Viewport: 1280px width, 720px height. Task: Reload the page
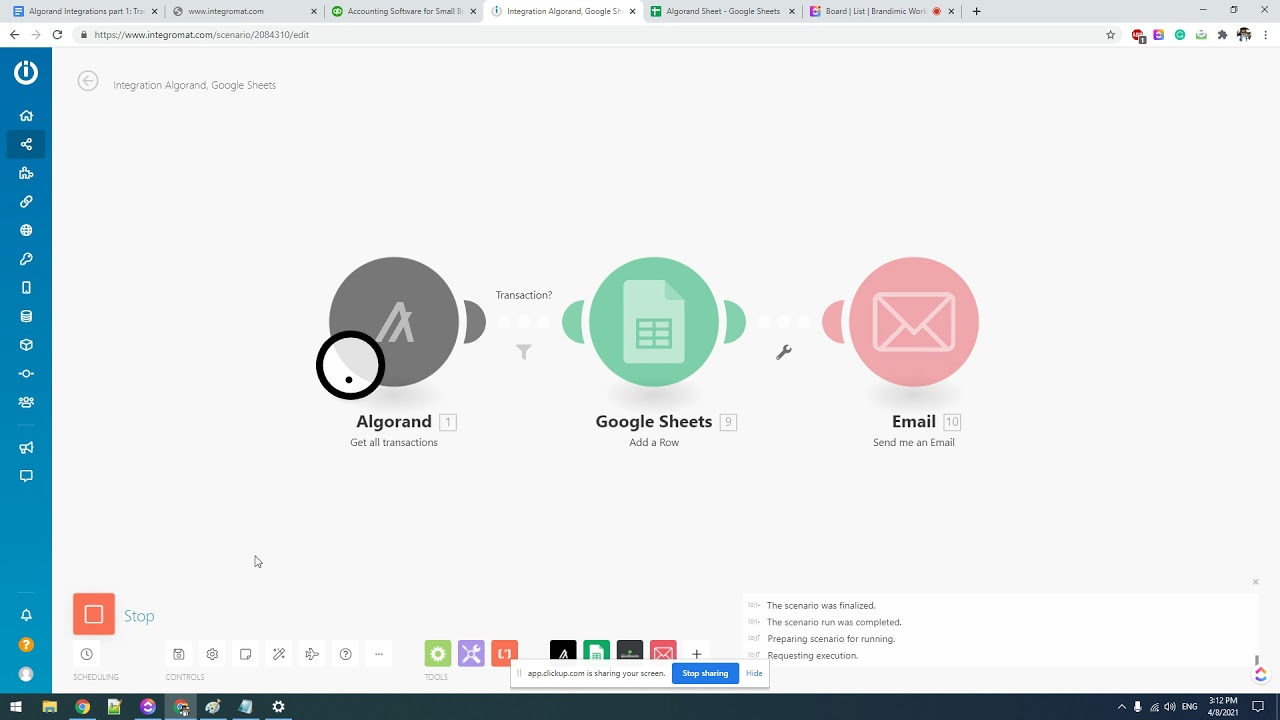[x=57, y=34]
